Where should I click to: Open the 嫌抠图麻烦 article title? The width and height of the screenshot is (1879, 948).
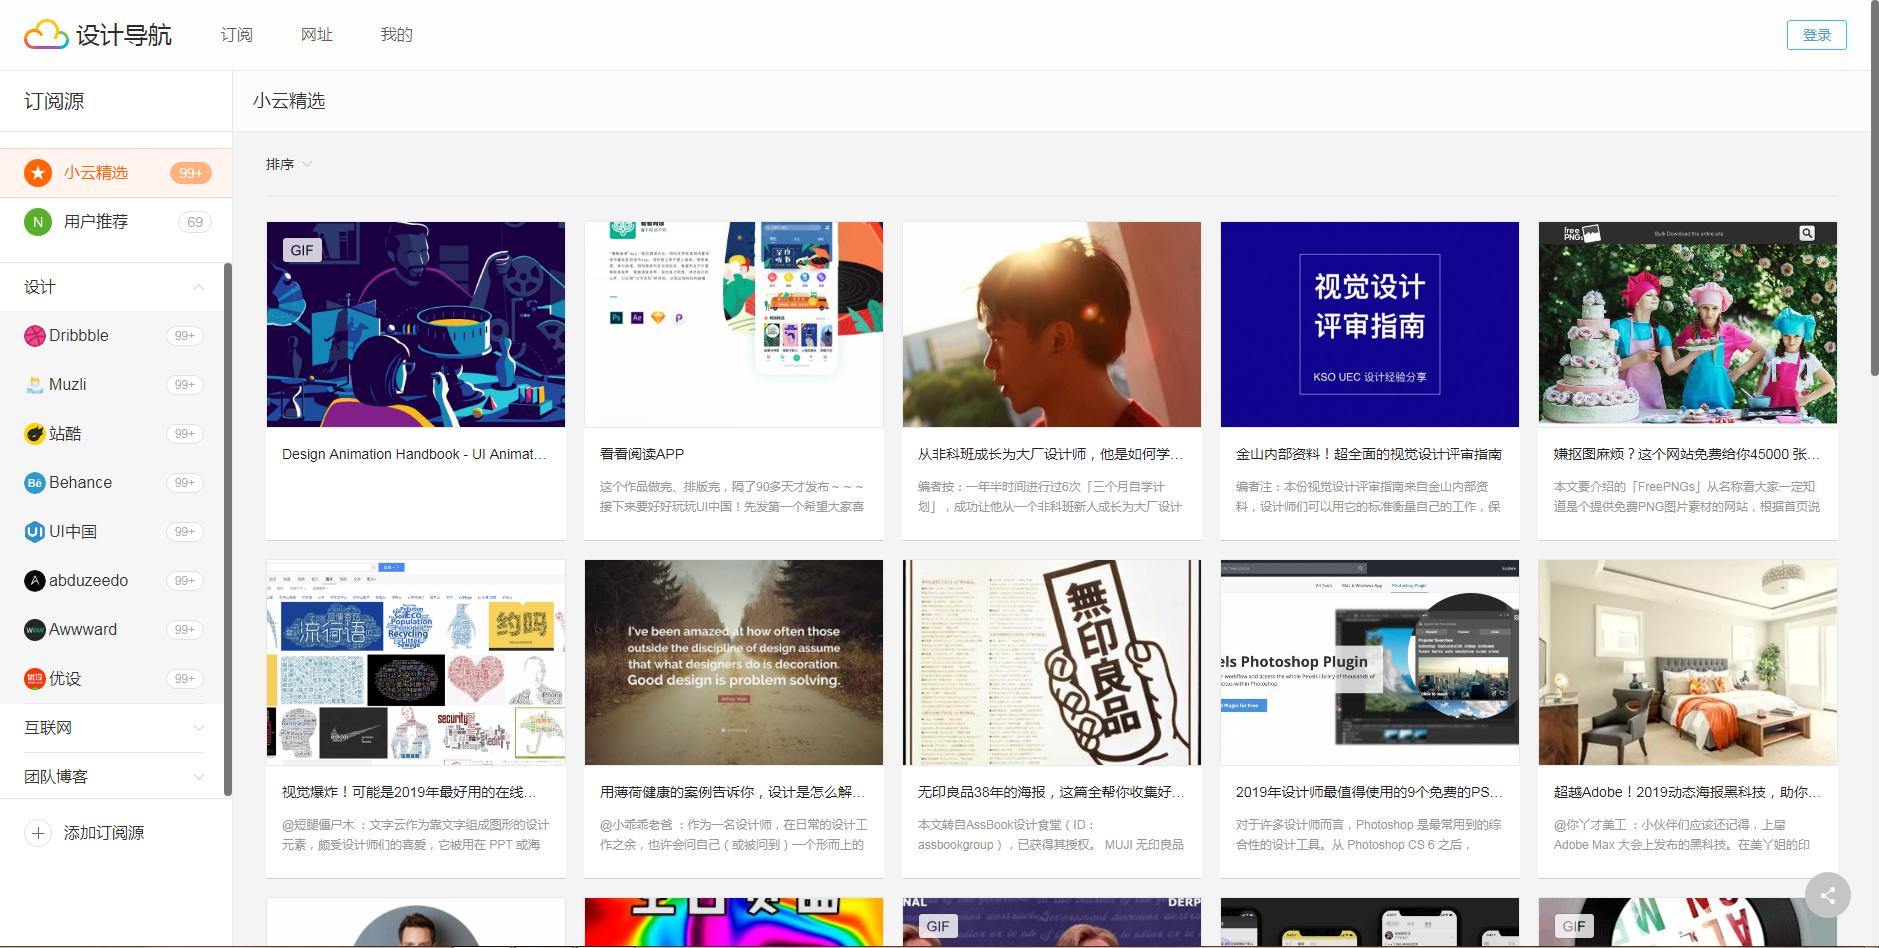click(x=1687, y=454)
